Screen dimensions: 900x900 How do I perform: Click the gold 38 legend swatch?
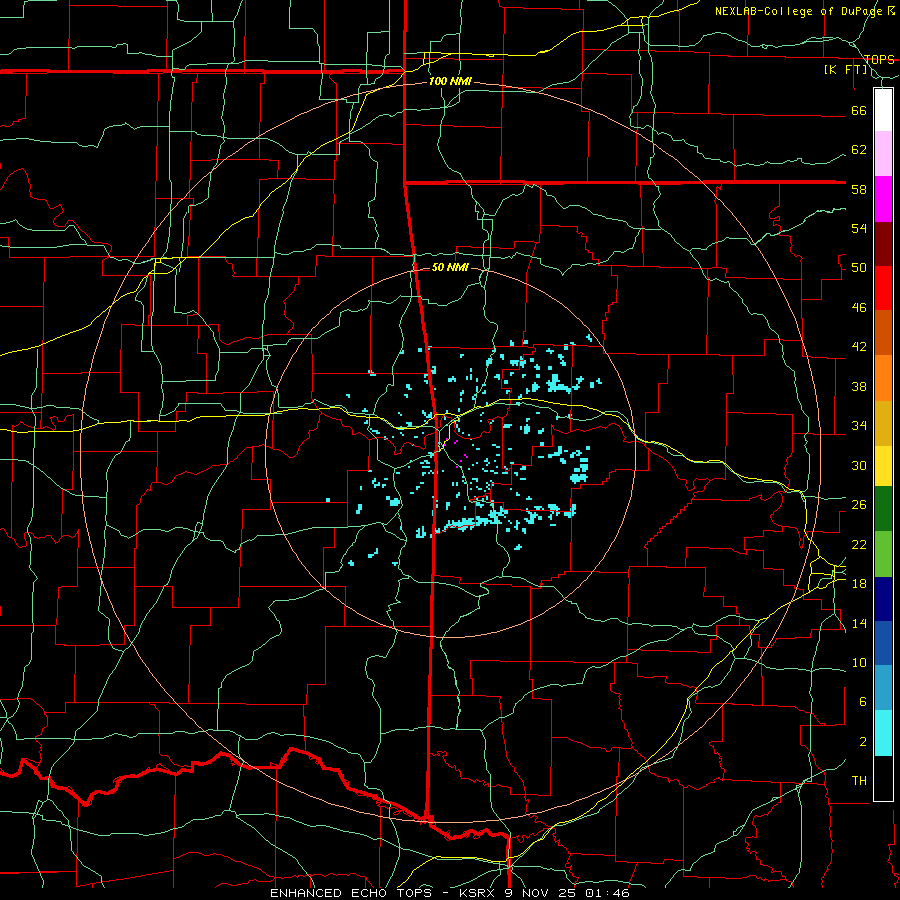(883, 423)
